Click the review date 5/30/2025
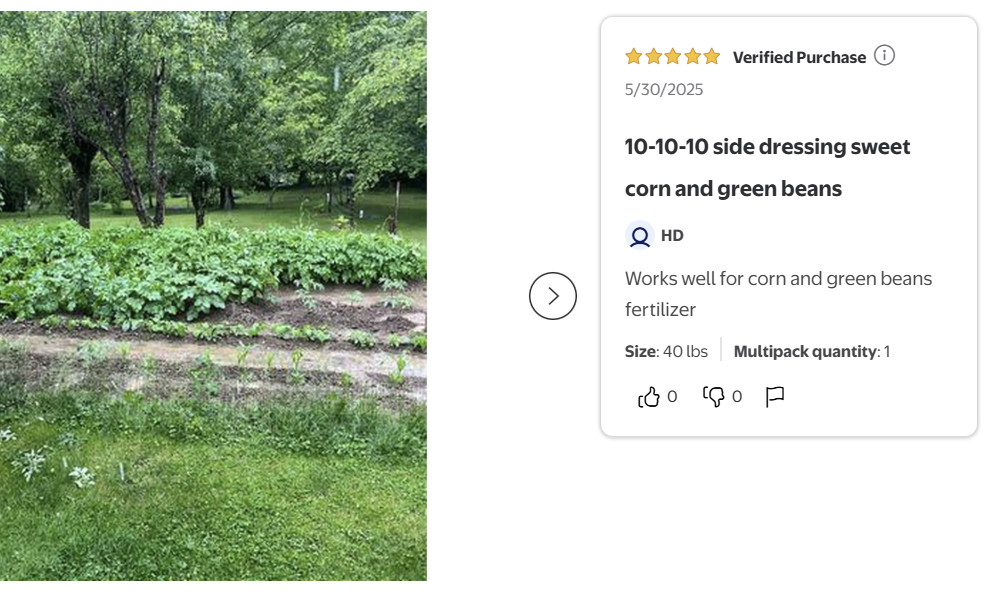This screenshot has height=600, width=990. (664, 90)
